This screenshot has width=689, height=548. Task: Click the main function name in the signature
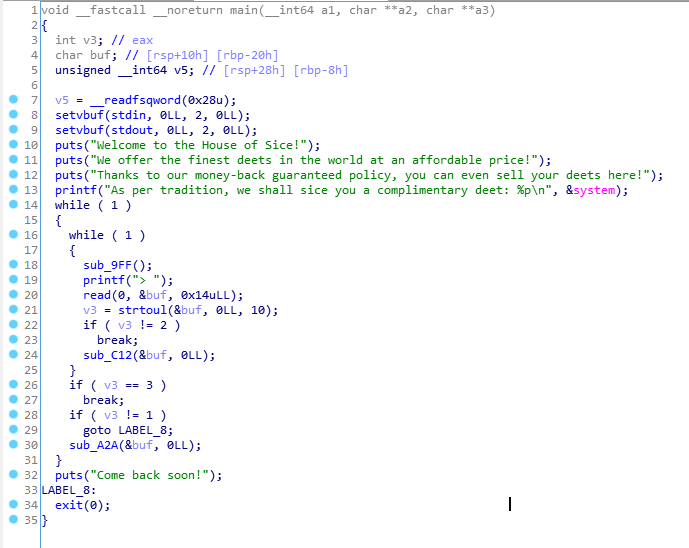pos(243,10)
